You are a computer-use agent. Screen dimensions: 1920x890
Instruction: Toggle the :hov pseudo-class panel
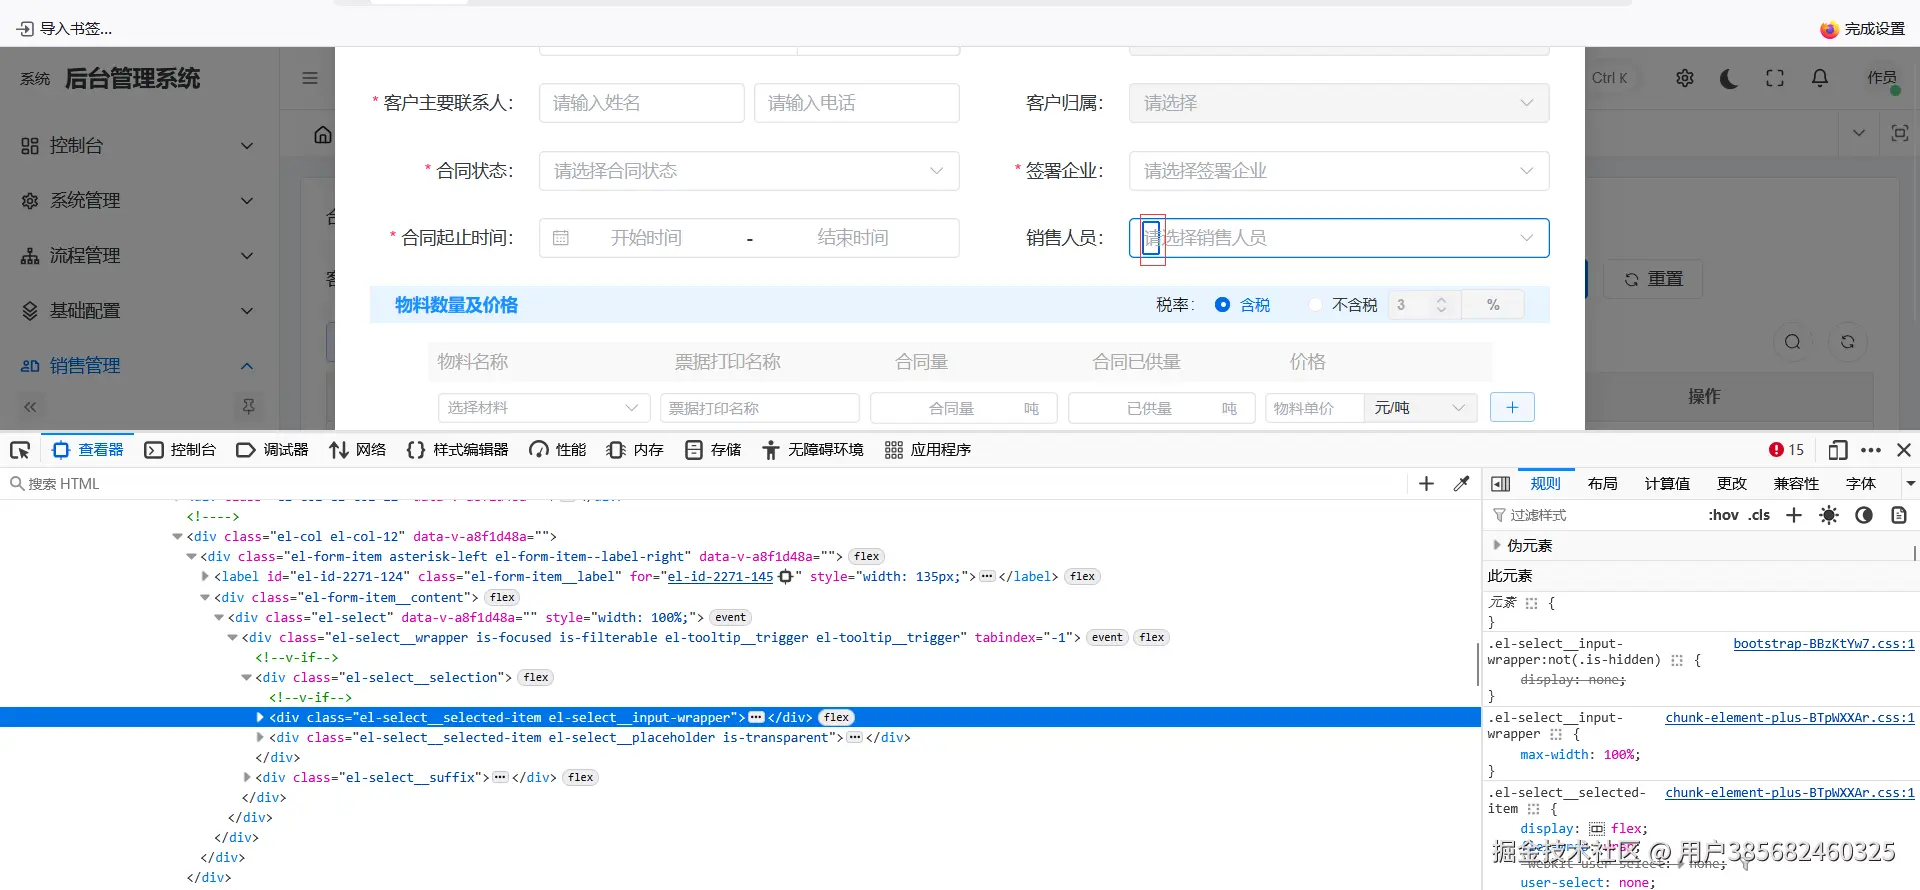pos(1723,515)
